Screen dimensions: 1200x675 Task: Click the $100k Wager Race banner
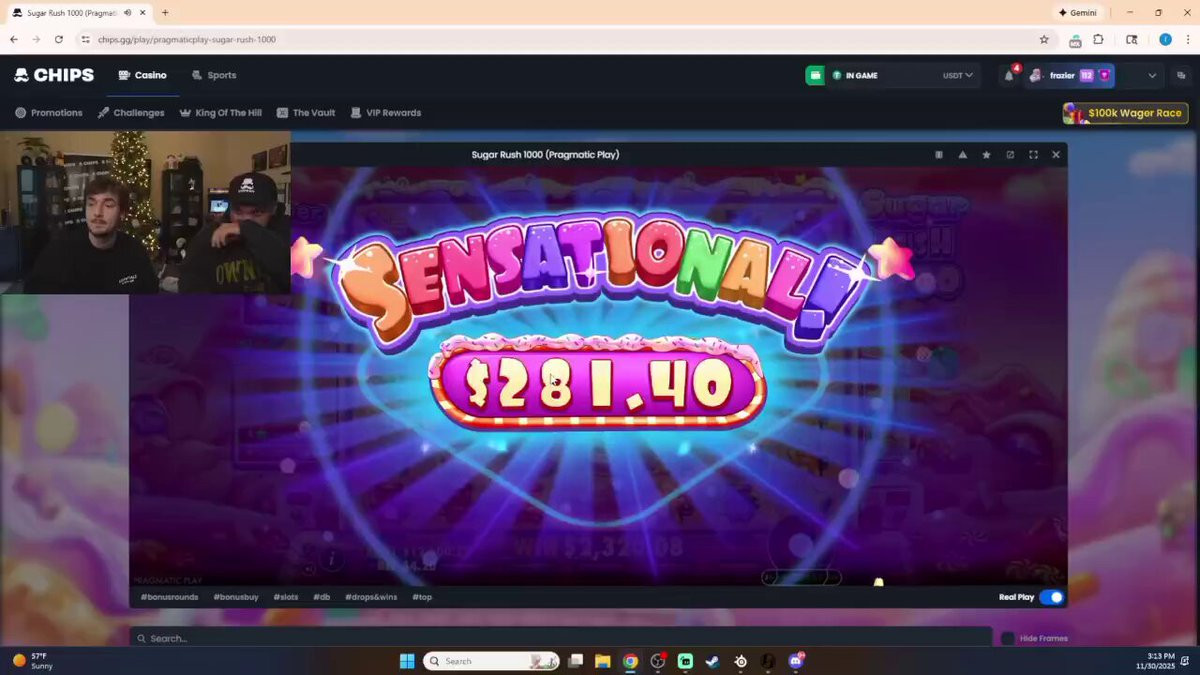[1125, 113]
